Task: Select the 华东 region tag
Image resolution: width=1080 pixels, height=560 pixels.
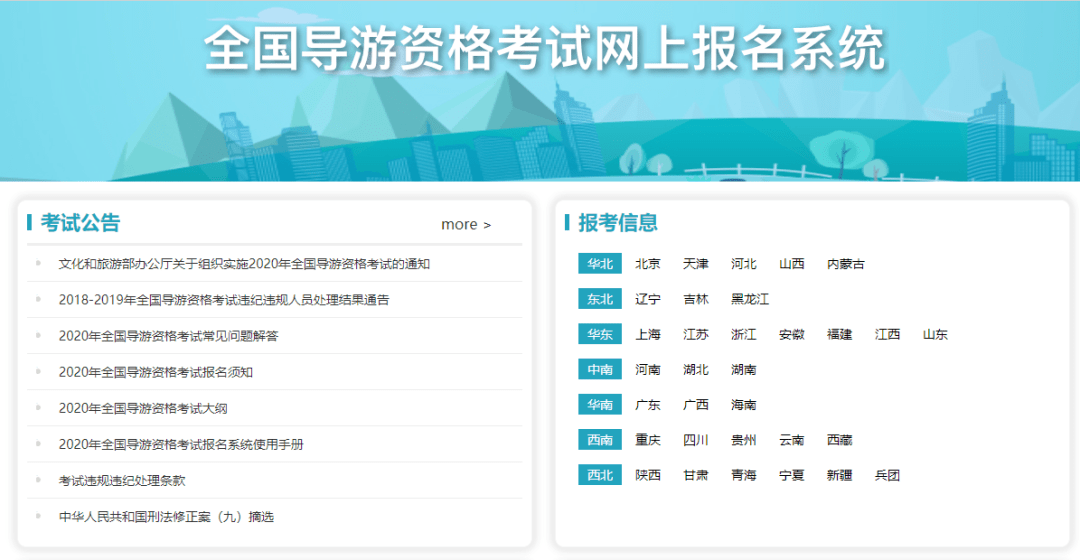Action: point(600,334)
